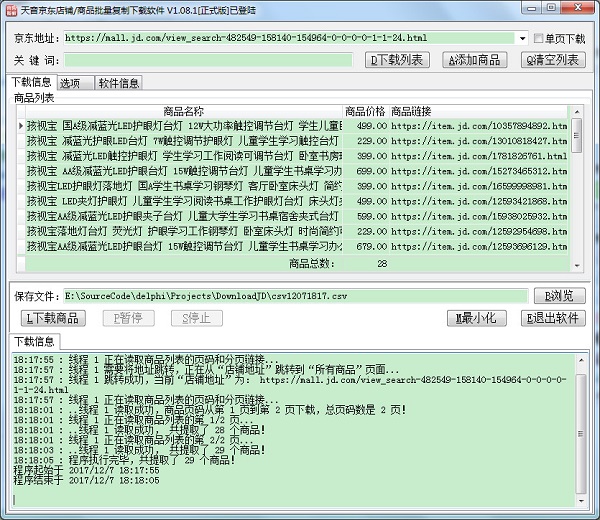Screen dimensions: 600x520
Task: Open the 京东地址 dropdown arrow
Action: pos(522,38)
